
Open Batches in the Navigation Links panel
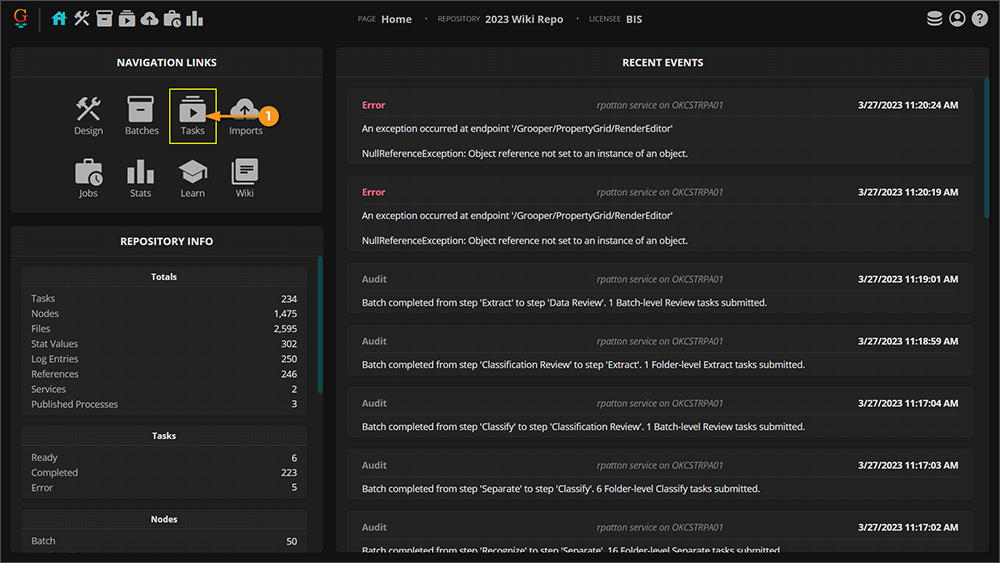[141, 115]
